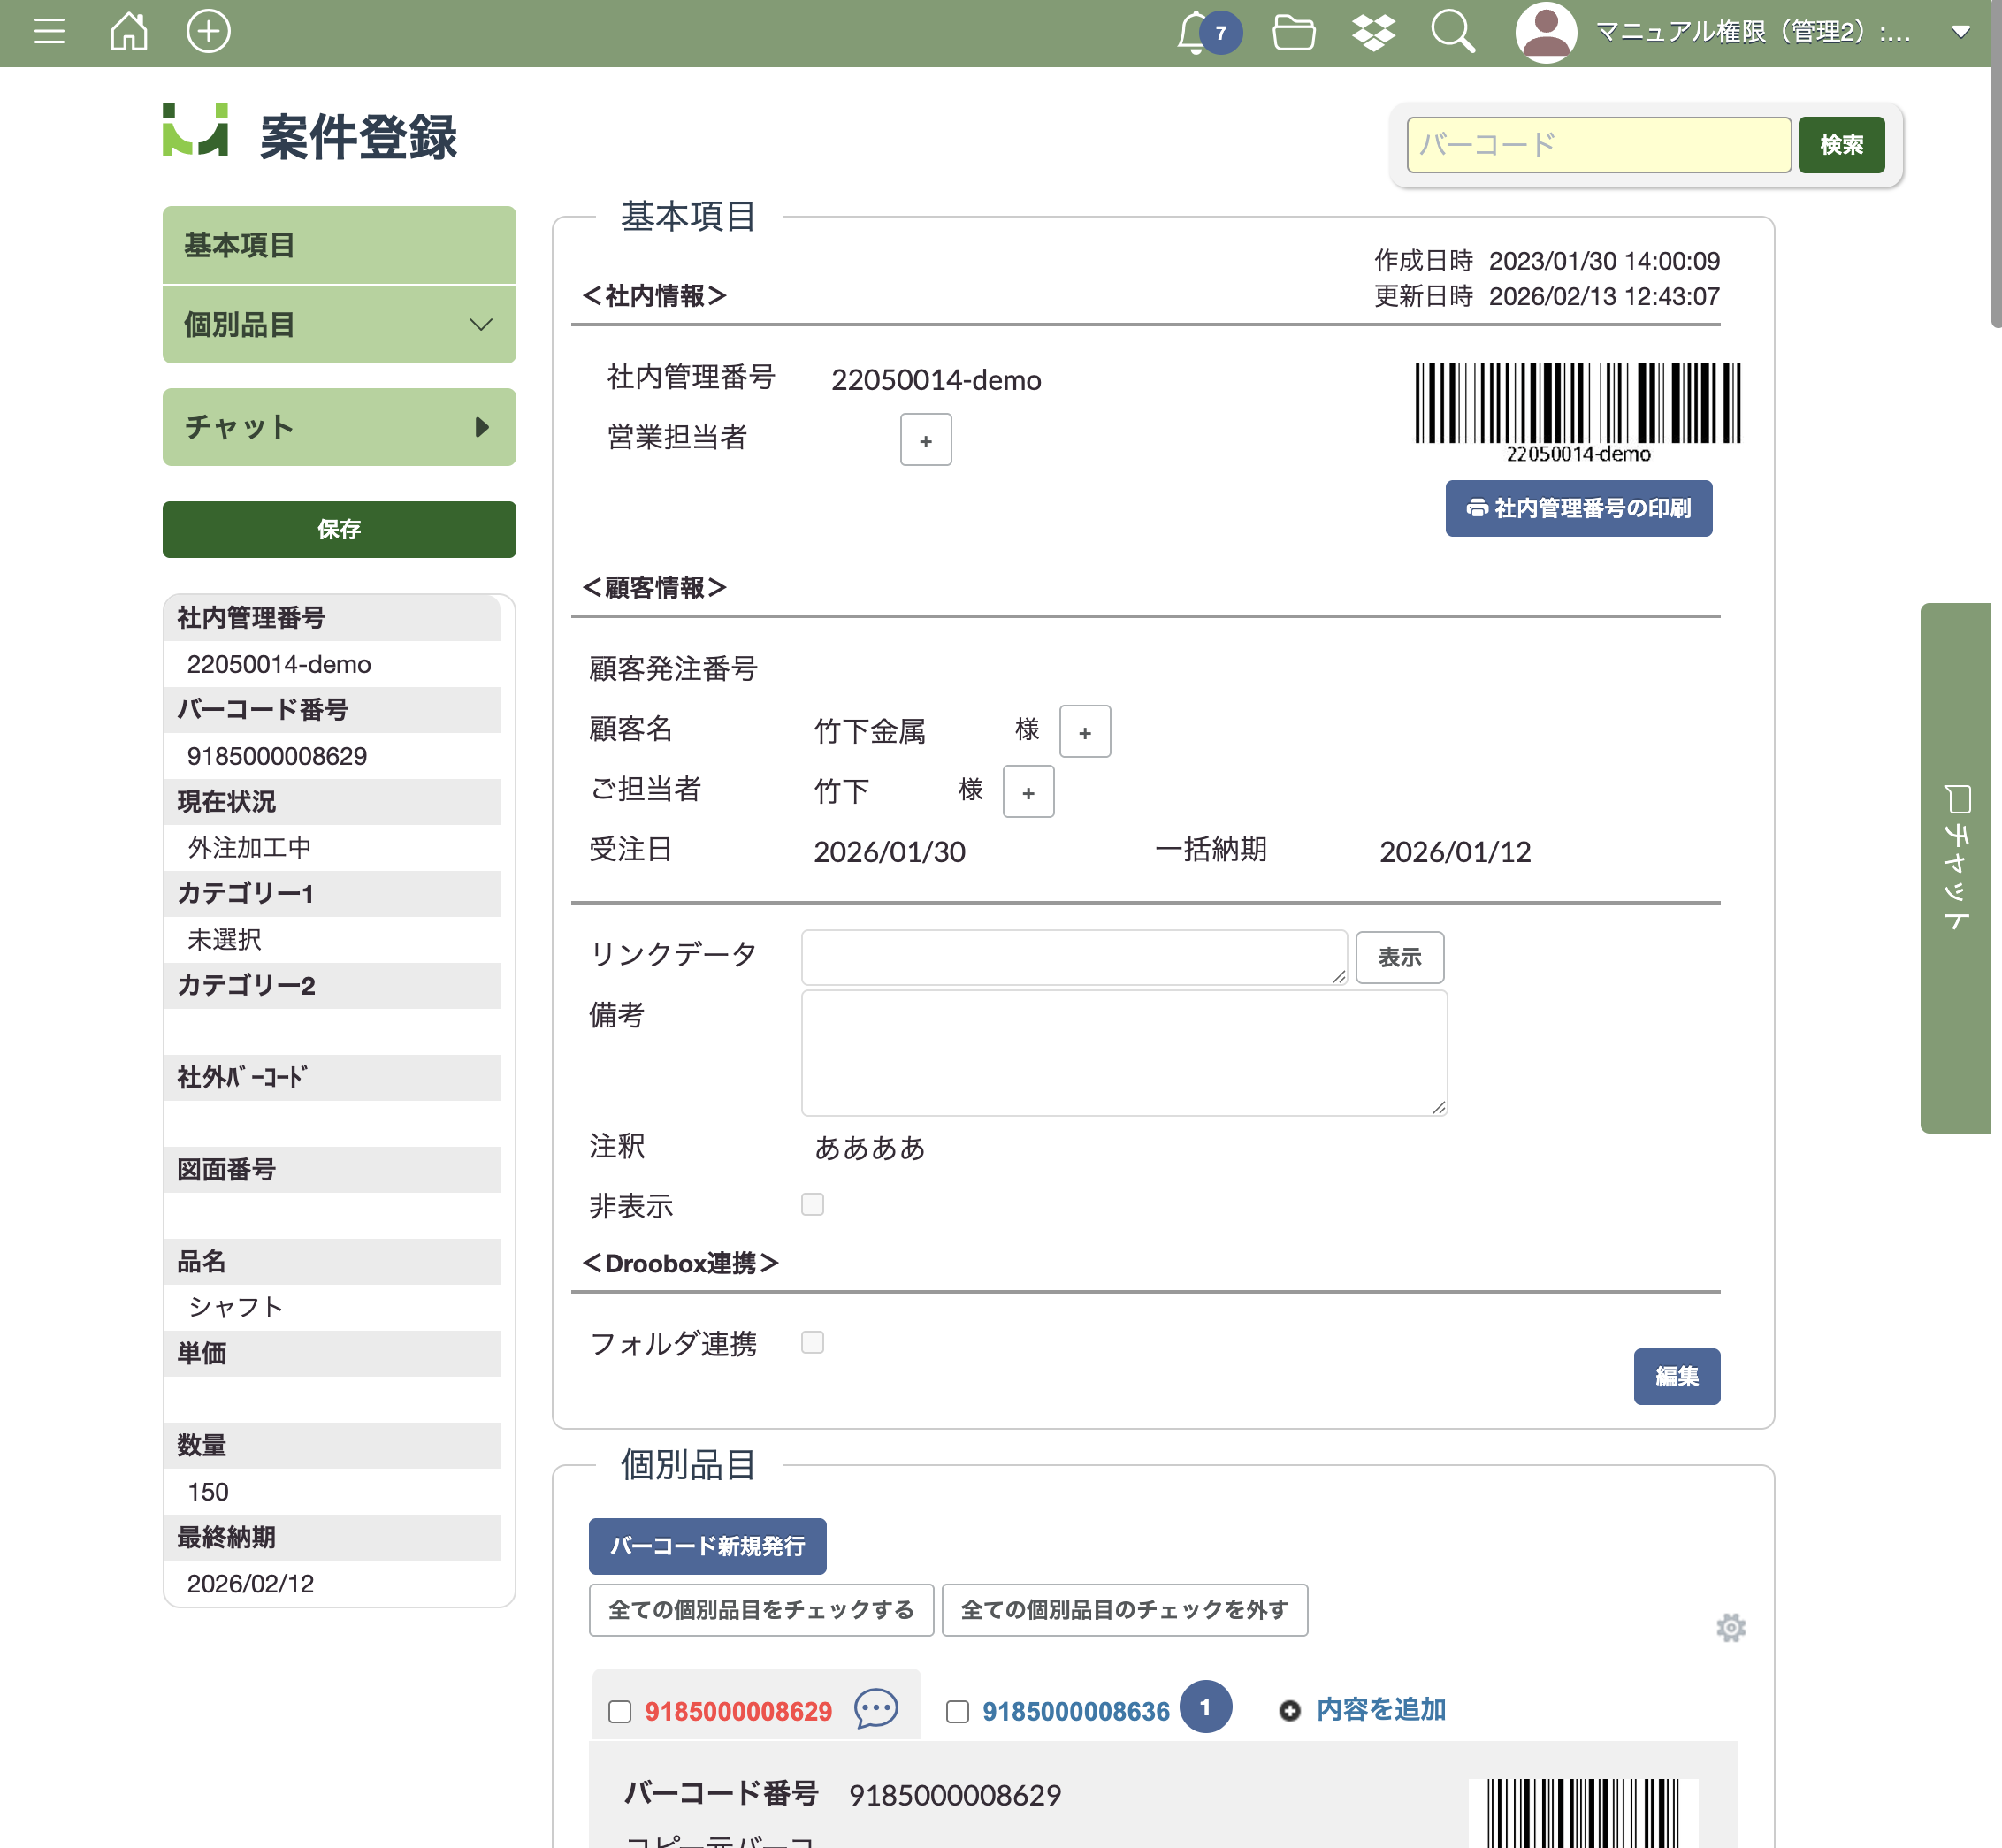This screenshot has height=1848, width=2002.
Task: Open chat bubble icon beside 9185000008629
Action: pyautogui.click(x=876, y=1709)
